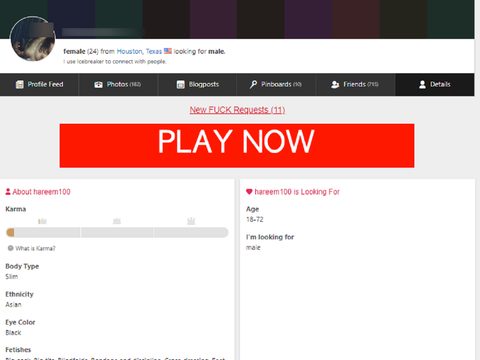Click the Profile Feed newspaper icon
This screenshot has width=480, height=360.
[x=20, y=84]
